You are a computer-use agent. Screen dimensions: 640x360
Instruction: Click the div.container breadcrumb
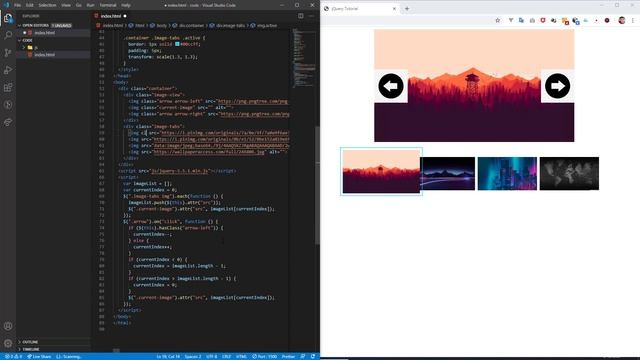point(188,25)
